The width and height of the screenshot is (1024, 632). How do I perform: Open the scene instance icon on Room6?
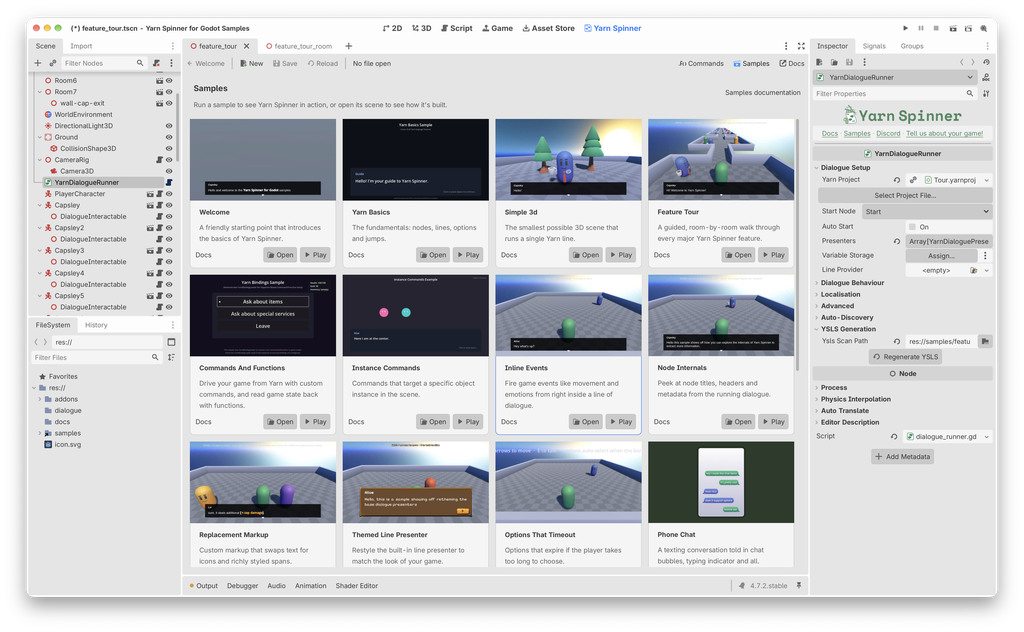tap(159, 81)
